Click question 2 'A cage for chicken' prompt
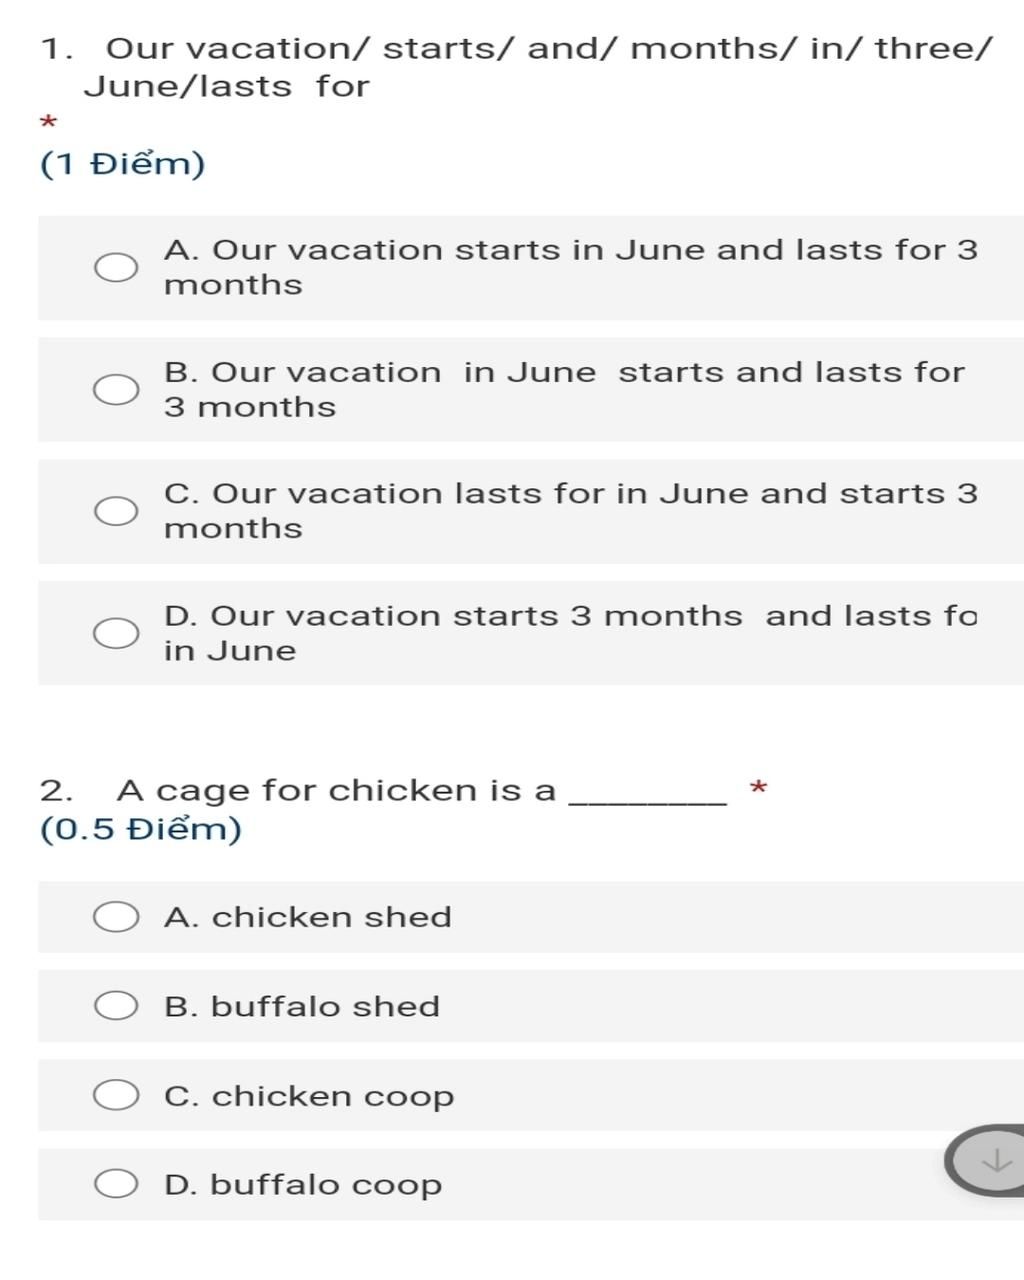Screen dimensions: 1024x1280 coord(383,791)
